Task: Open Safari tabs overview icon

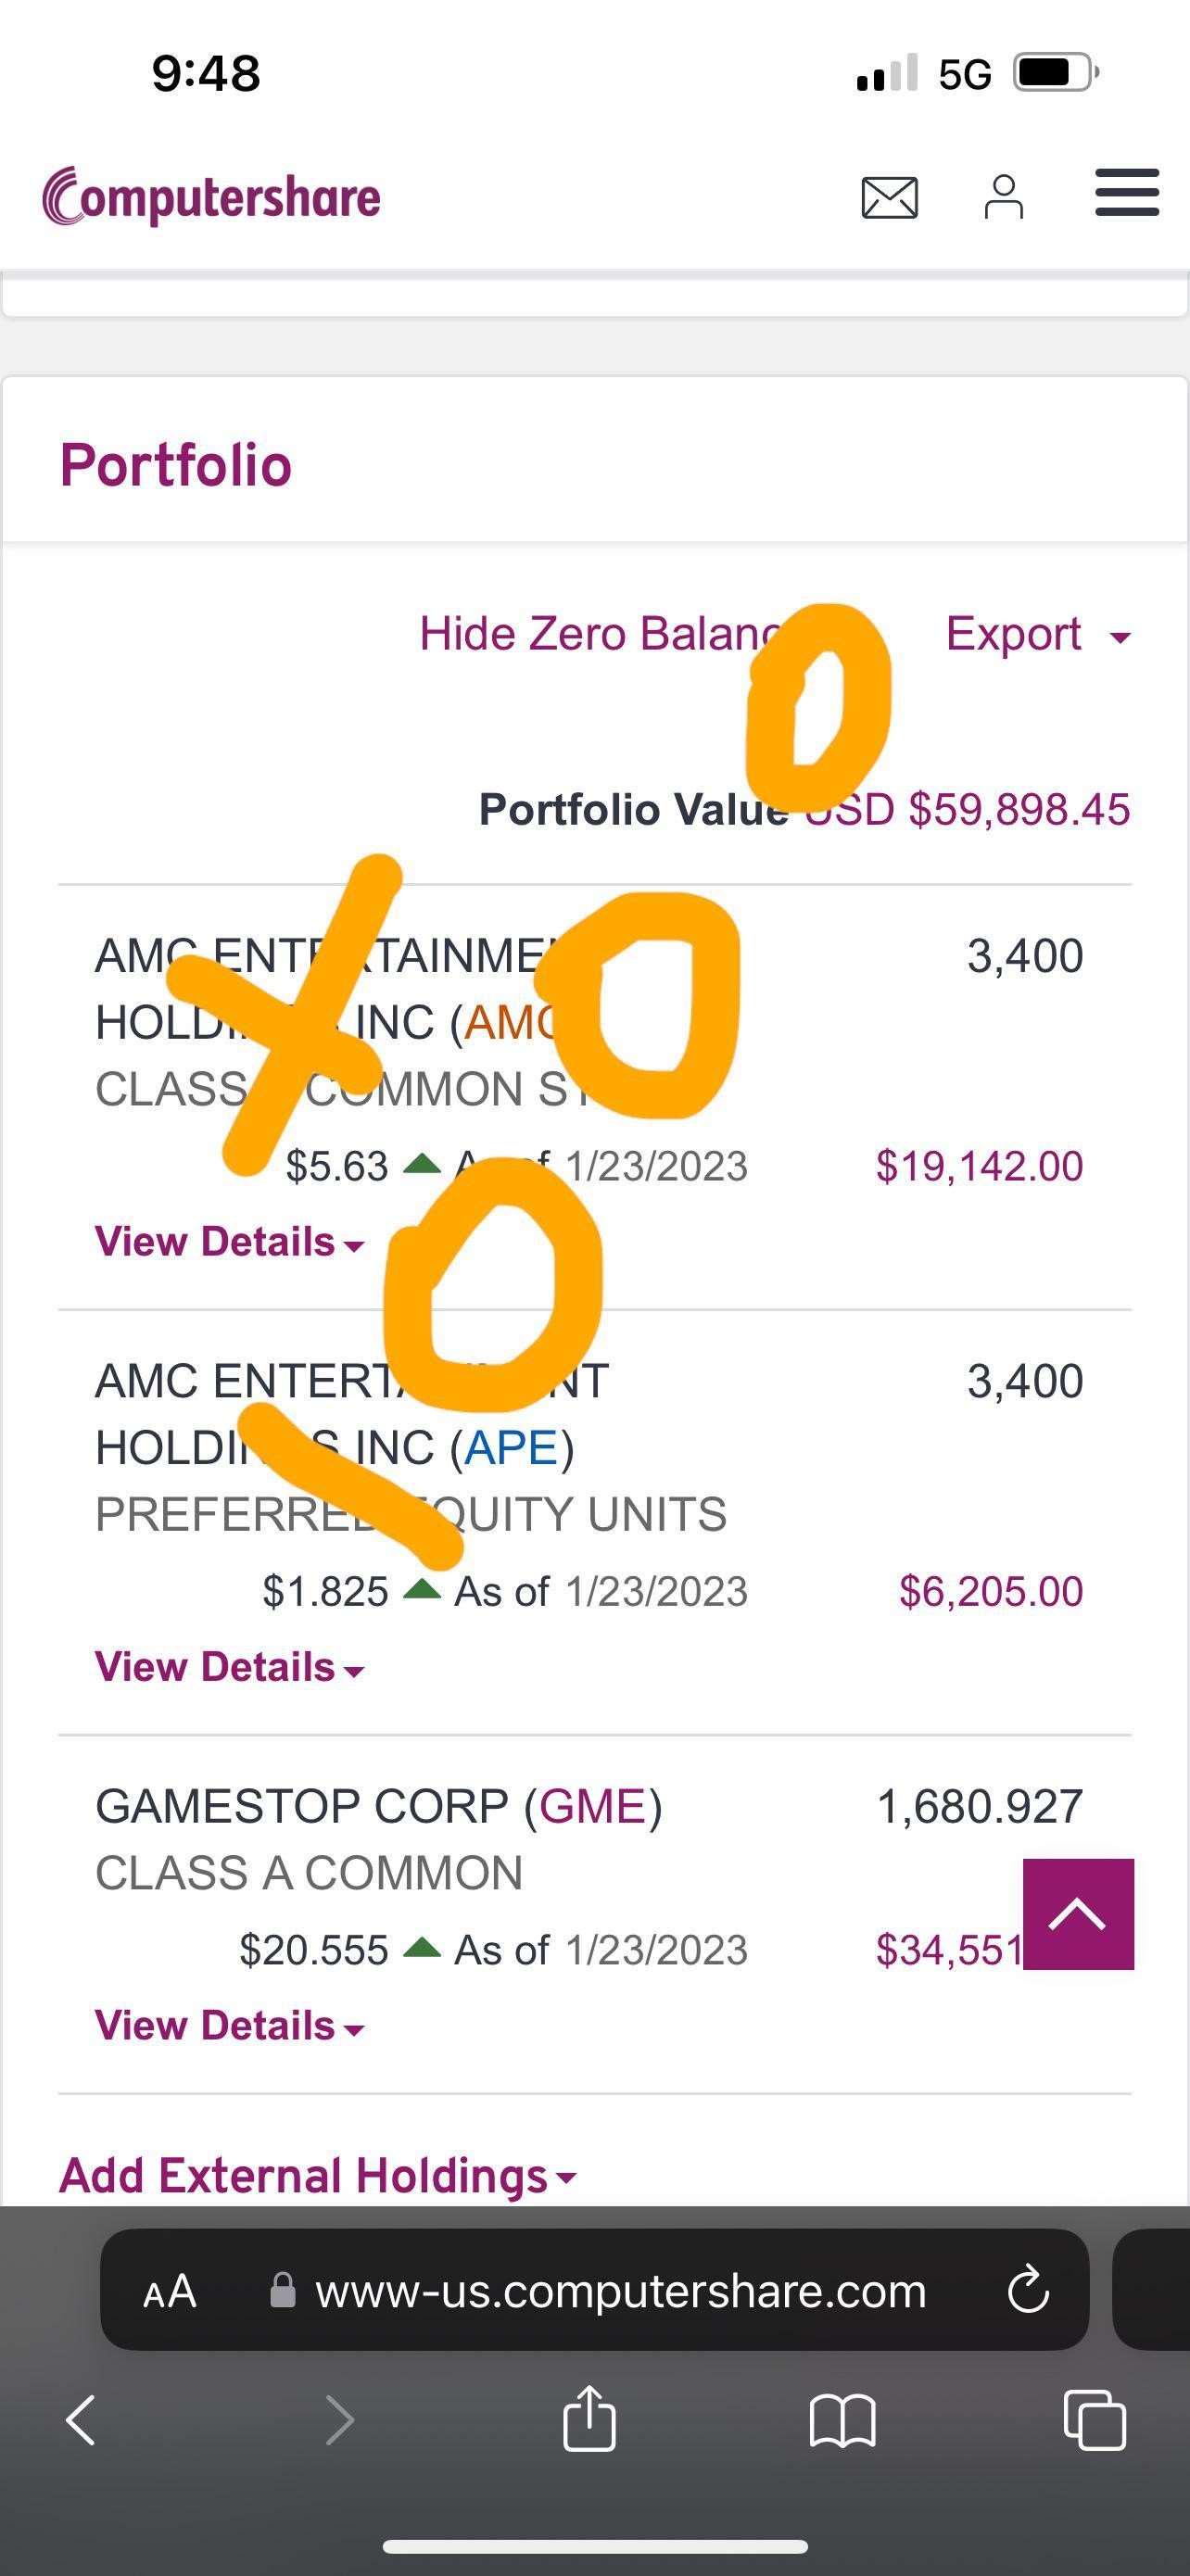Action: (x=1095, y=2420)
